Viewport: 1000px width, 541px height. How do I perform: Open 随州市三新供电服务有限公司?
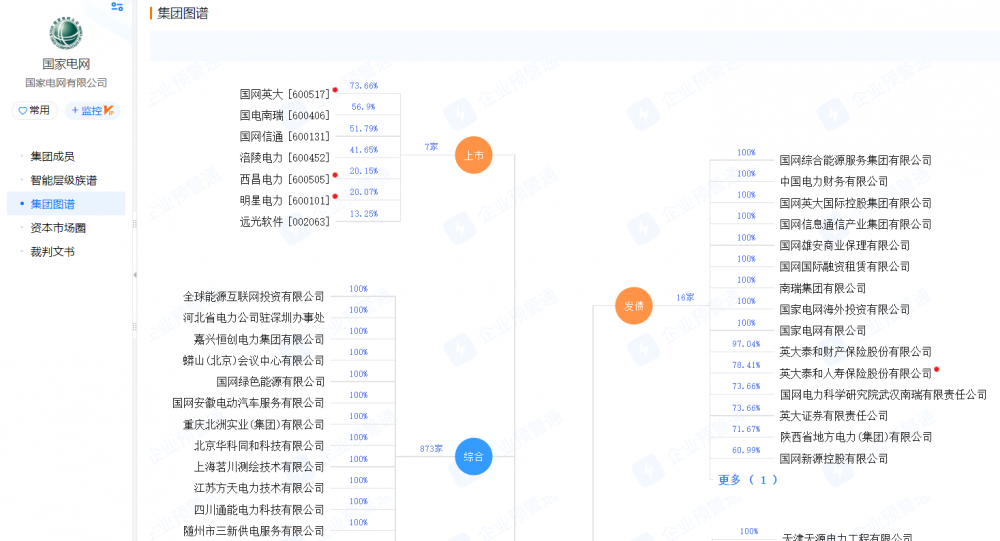point(253,531)
